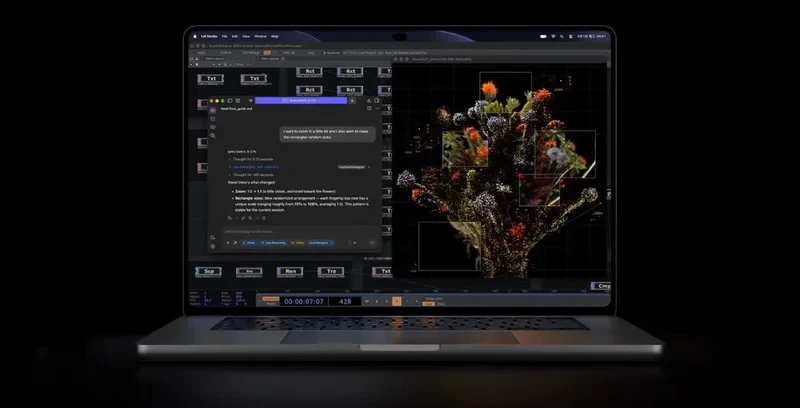800x408 pixels.
Task: Click the user message bubble about zooming in
Action: point(328,134)
